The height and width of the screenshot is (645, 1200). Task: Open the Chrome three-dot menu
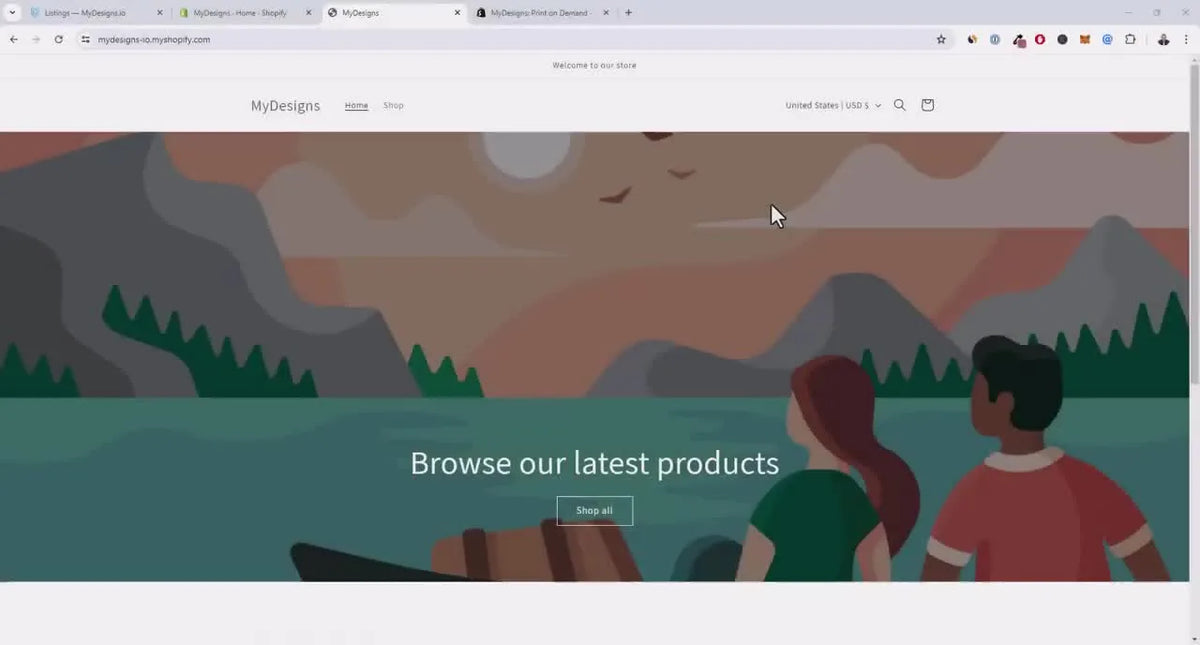(x=1186, y=39)
